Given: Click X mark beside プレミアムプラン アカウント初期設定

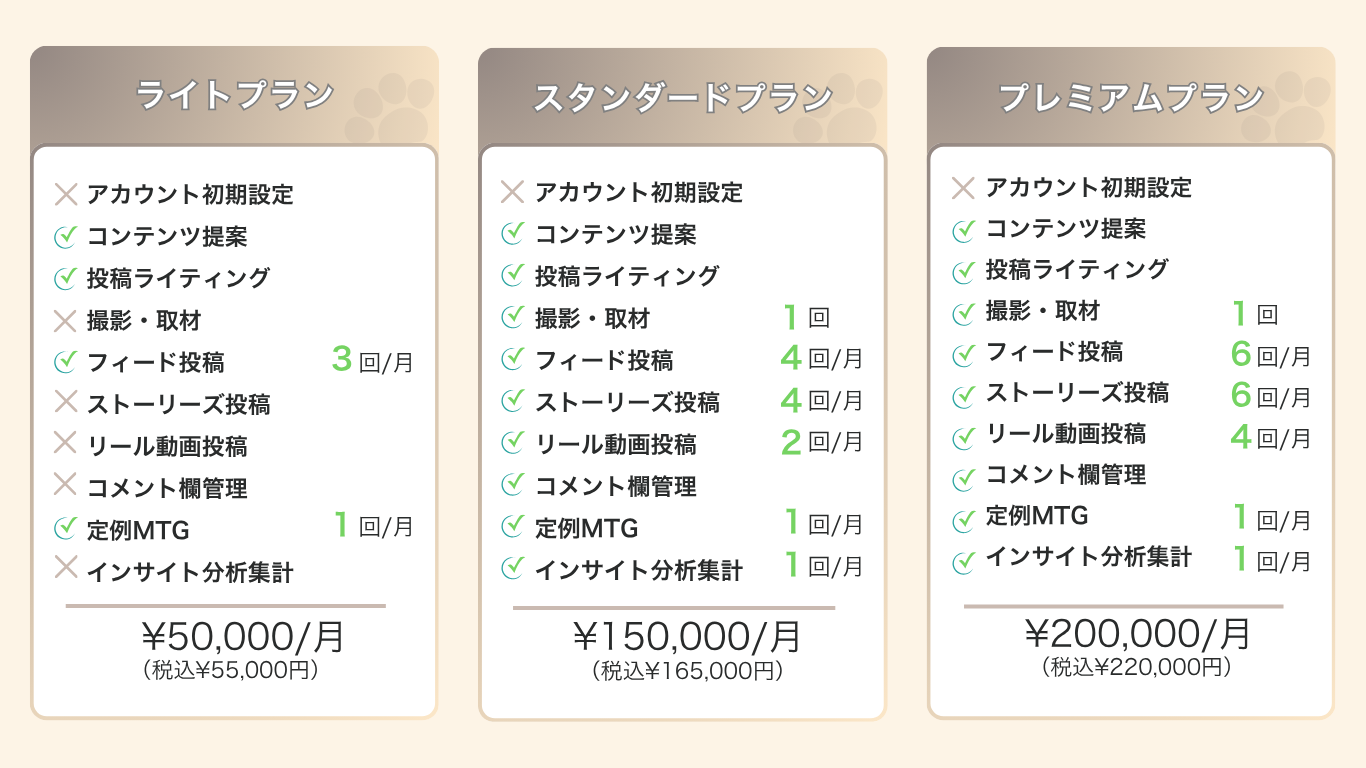Looking at the screenshot, I should 963,188.
